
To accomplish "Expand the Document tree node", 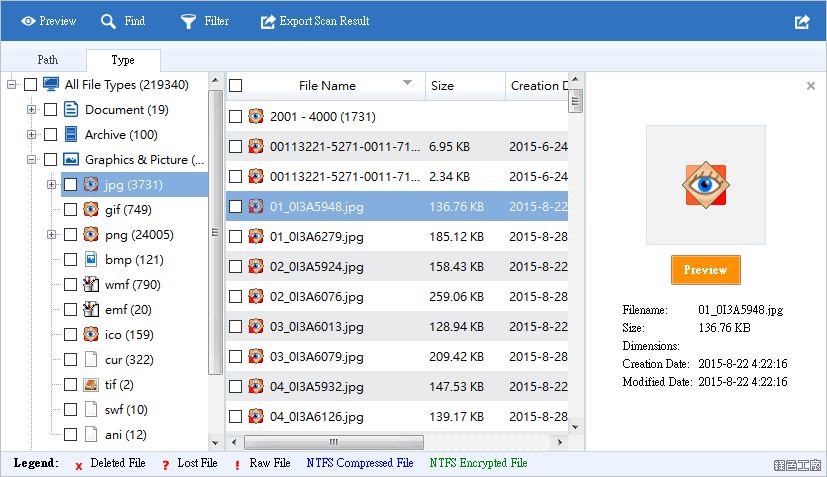I will (x=32, y=109).
